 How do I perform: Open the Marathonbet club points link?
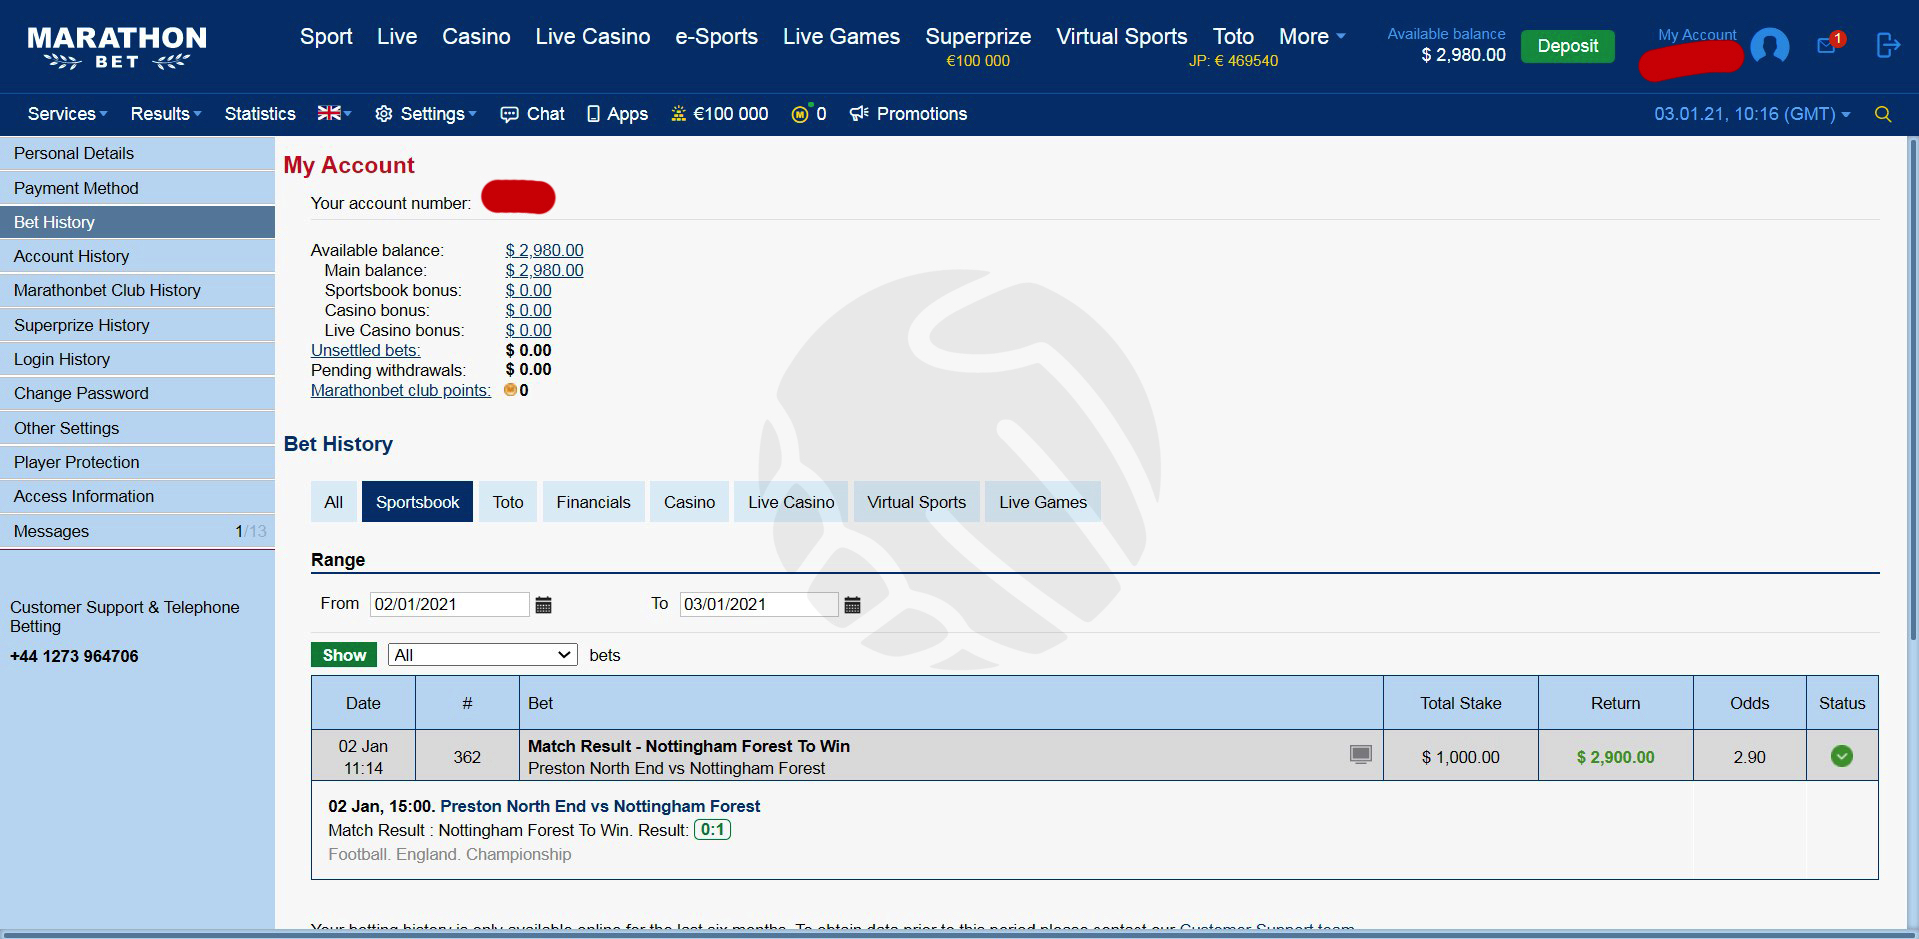(400, 390)
